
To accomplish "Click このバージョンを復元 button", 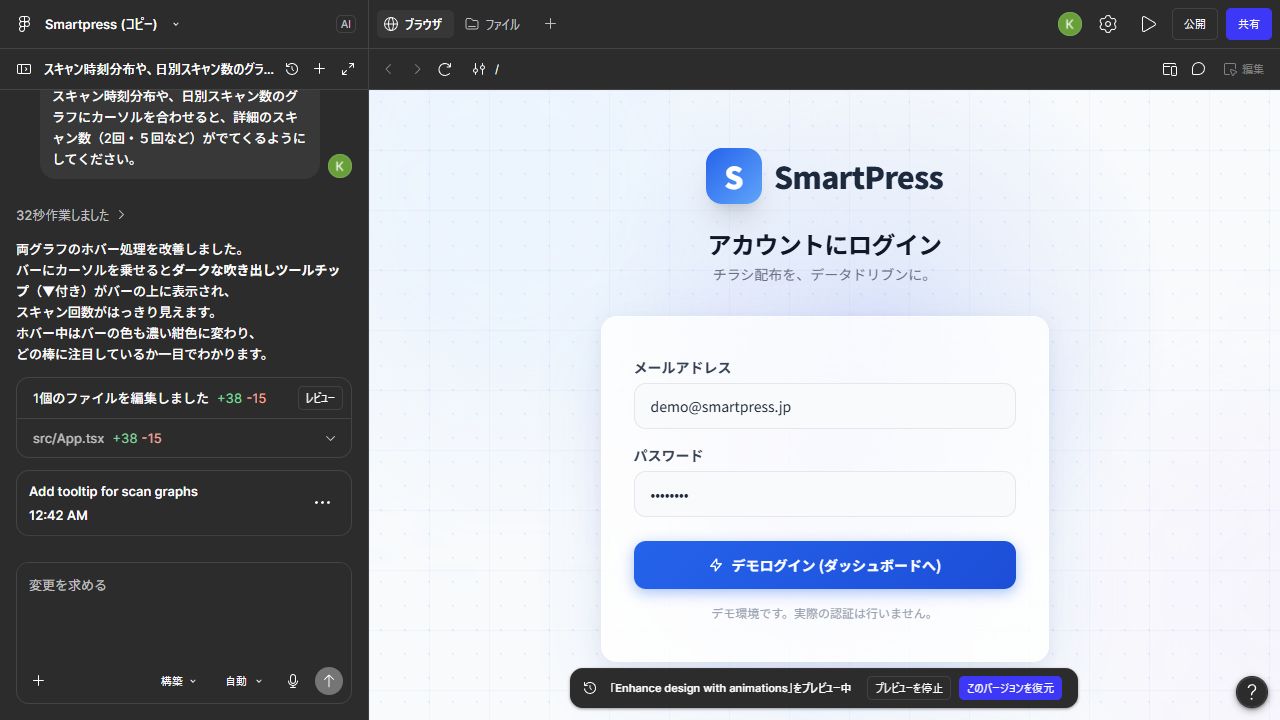I will click(1010, 688).
